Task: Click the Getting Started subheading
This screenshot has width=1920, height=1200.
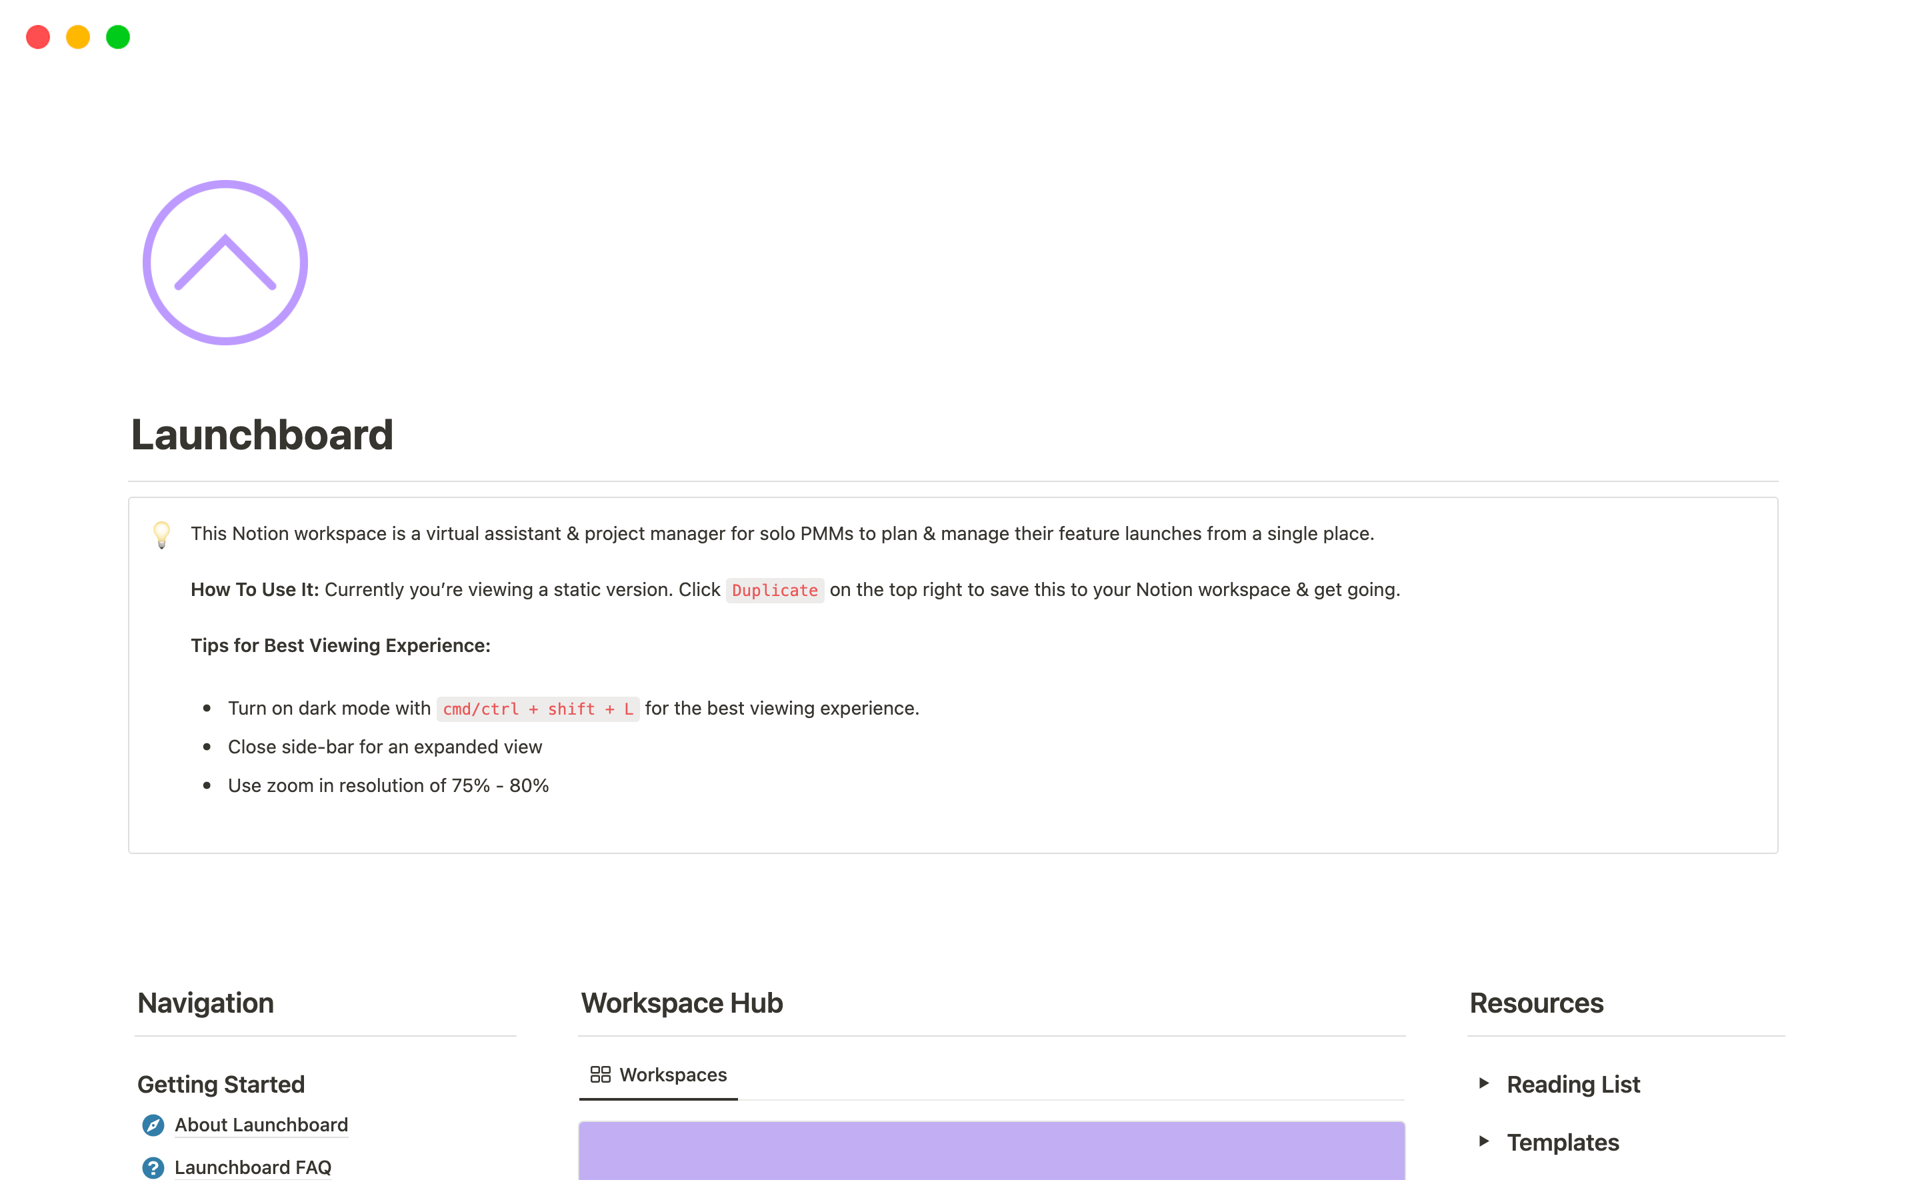Action: (x=221, y=1084)
